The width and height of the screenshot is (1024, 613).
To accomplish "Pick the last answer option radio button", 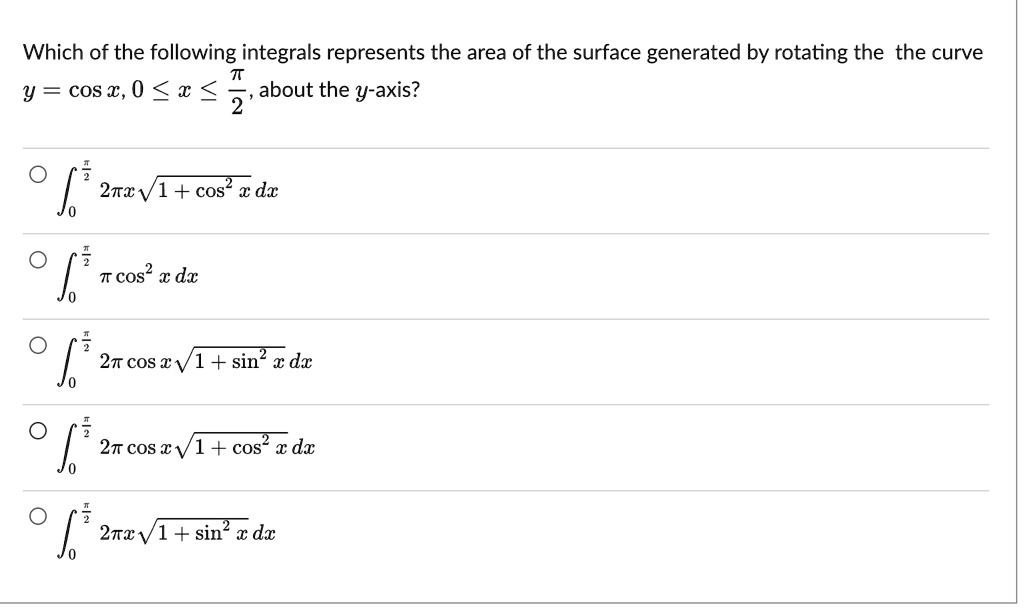I will [x=38, y=514].
